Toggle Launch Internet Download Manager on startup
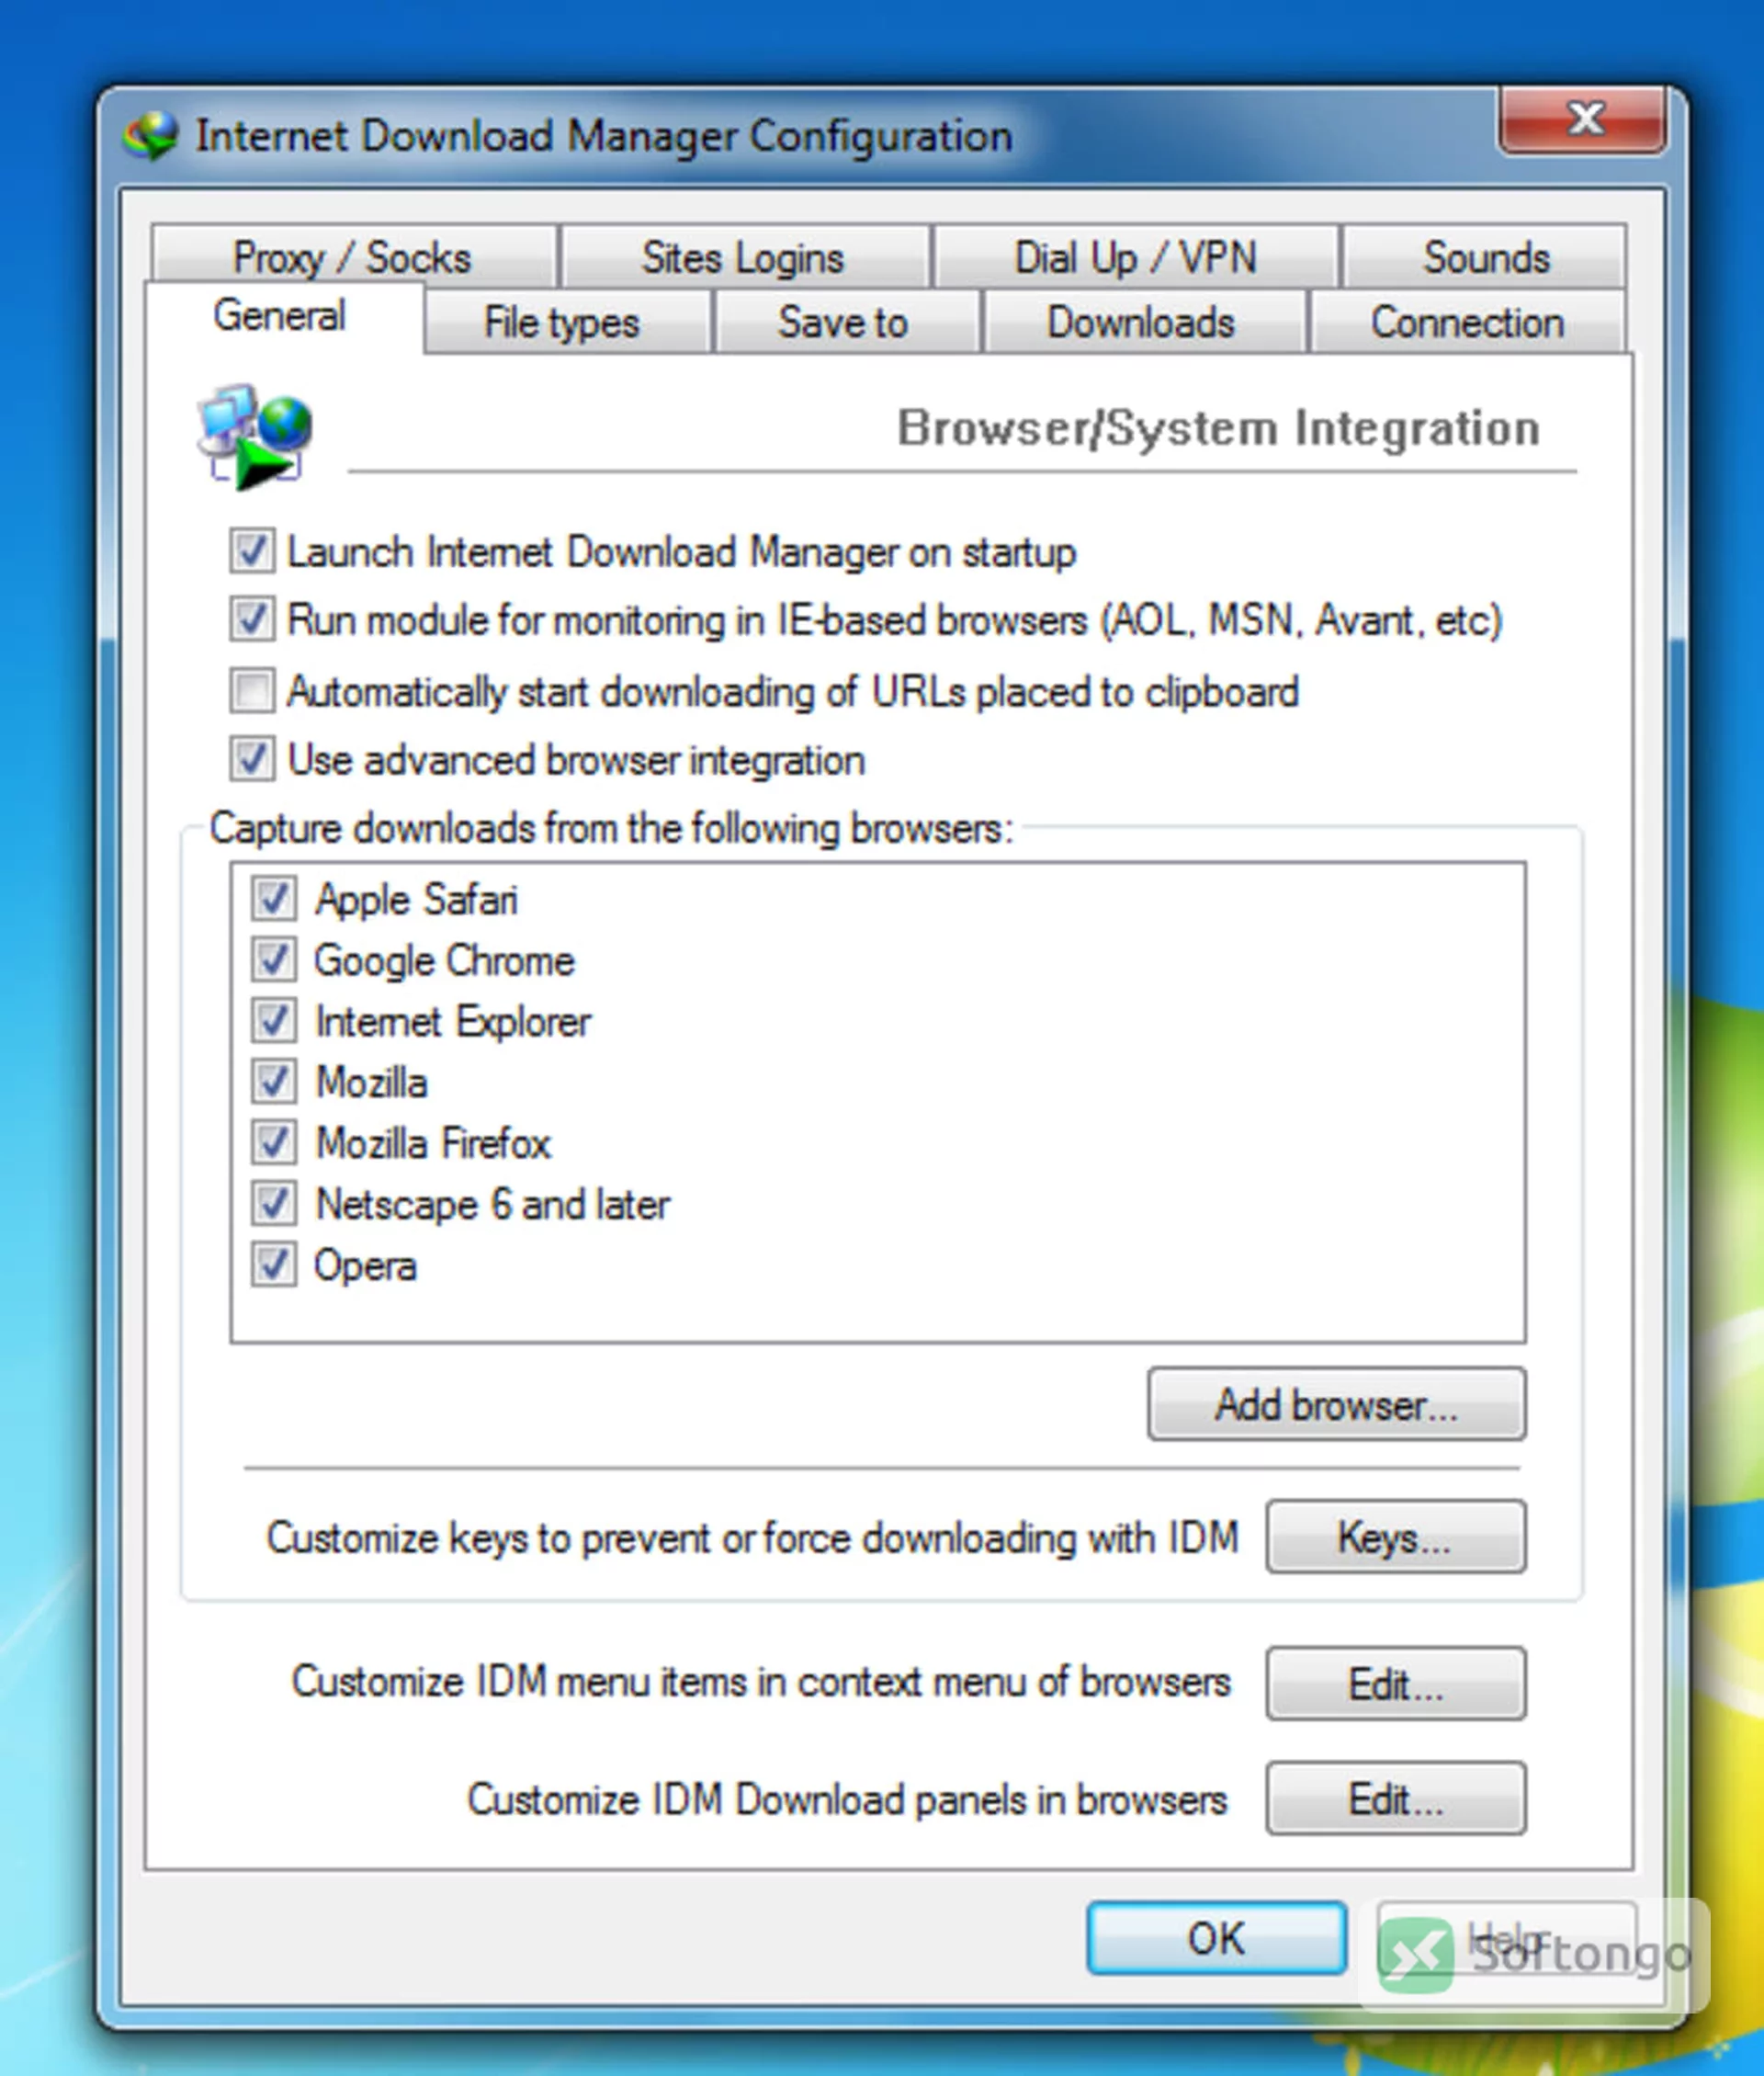The image size is (1764, 2076). tap(252, 551)
